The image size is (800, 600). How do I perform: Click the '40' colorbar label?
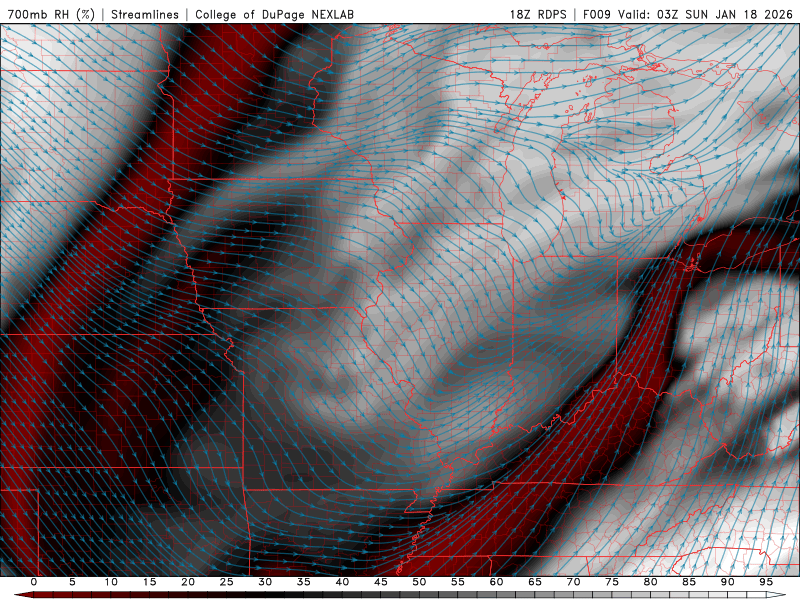(342, 582)
